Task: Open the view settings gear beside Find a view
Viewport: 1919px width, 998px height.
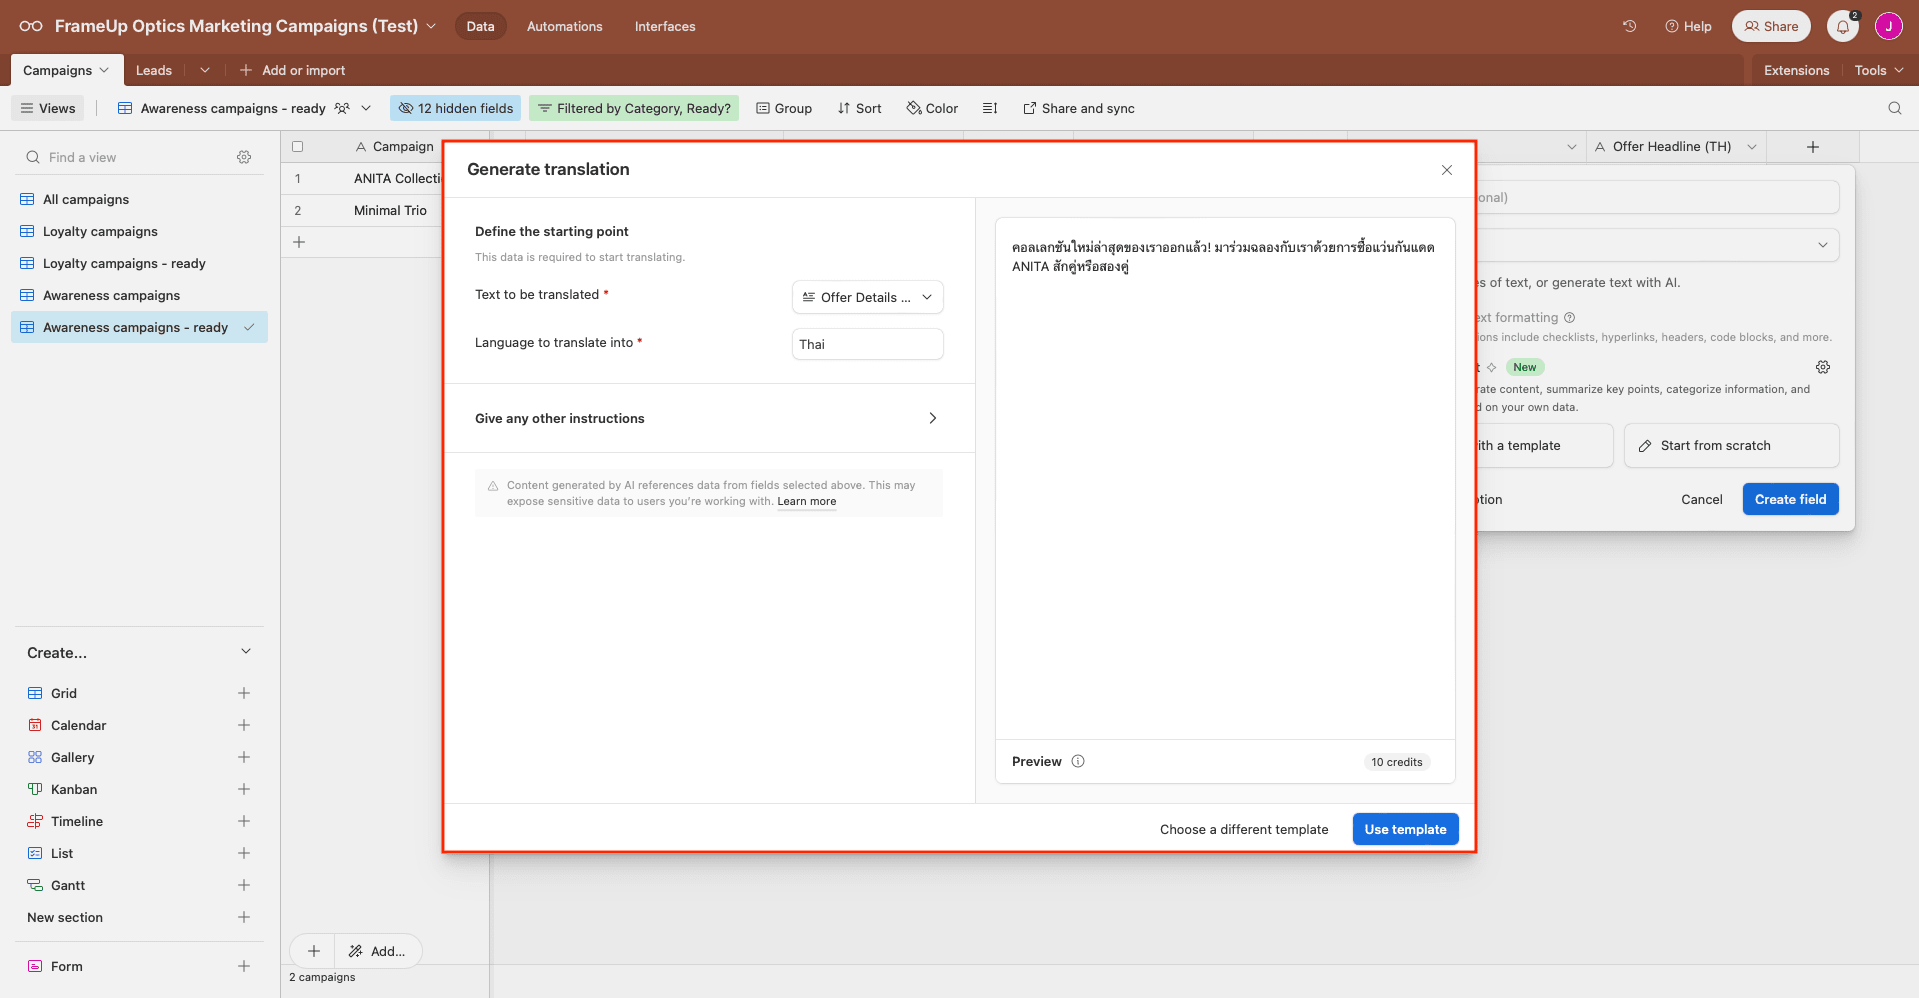Action: pyautogui.click(x=244, y=157)
